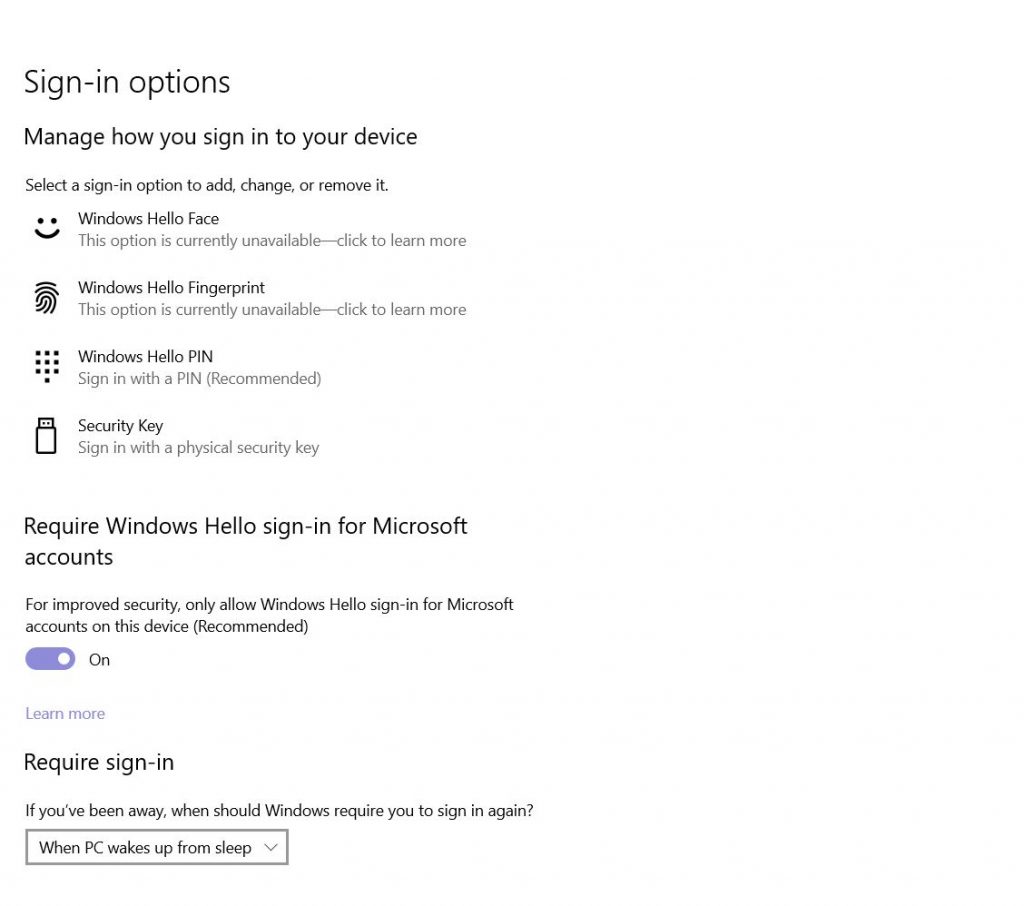Select the Windows Hello Fingerprint icon
This screenshot has height=906, width=1024.
click(46, 297)
